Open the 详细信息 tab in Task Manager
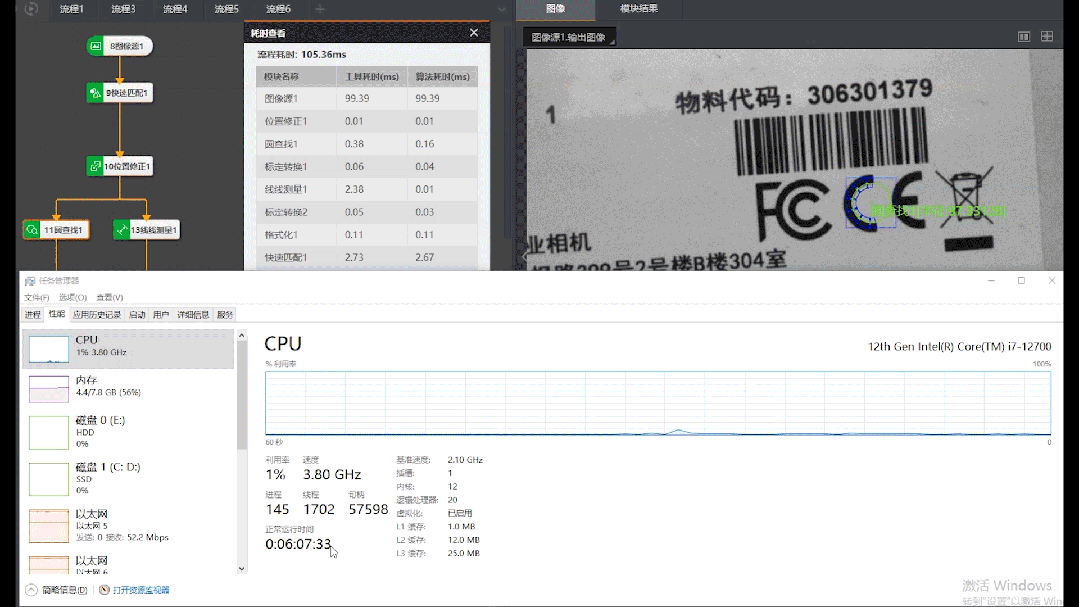The height and width of the screenshot is (607, 1079). 193,314
